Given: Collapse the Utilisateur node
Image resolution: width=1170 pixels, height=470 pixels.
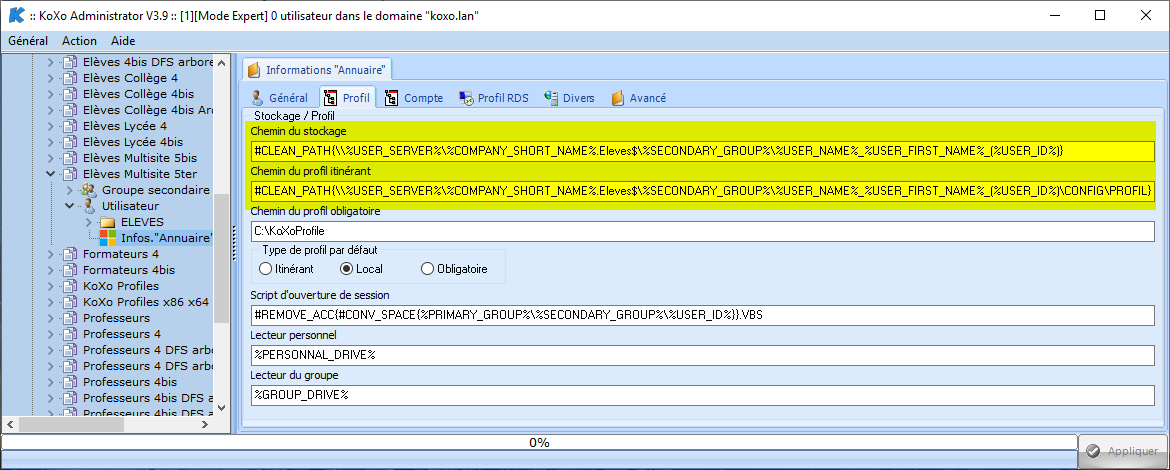Looking at the screenshot, I should coord(69,206).
